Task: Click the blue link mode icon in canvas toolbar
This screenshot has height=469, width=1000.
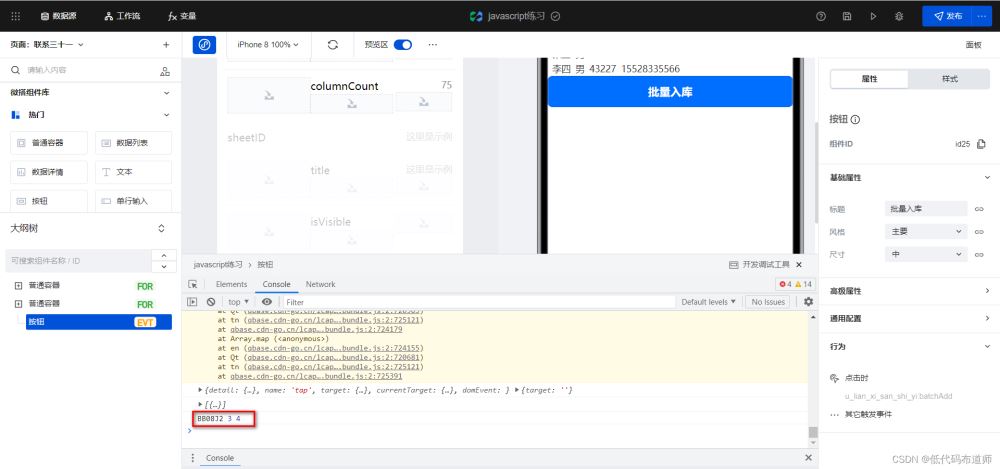Action: (x=204, y=45)
